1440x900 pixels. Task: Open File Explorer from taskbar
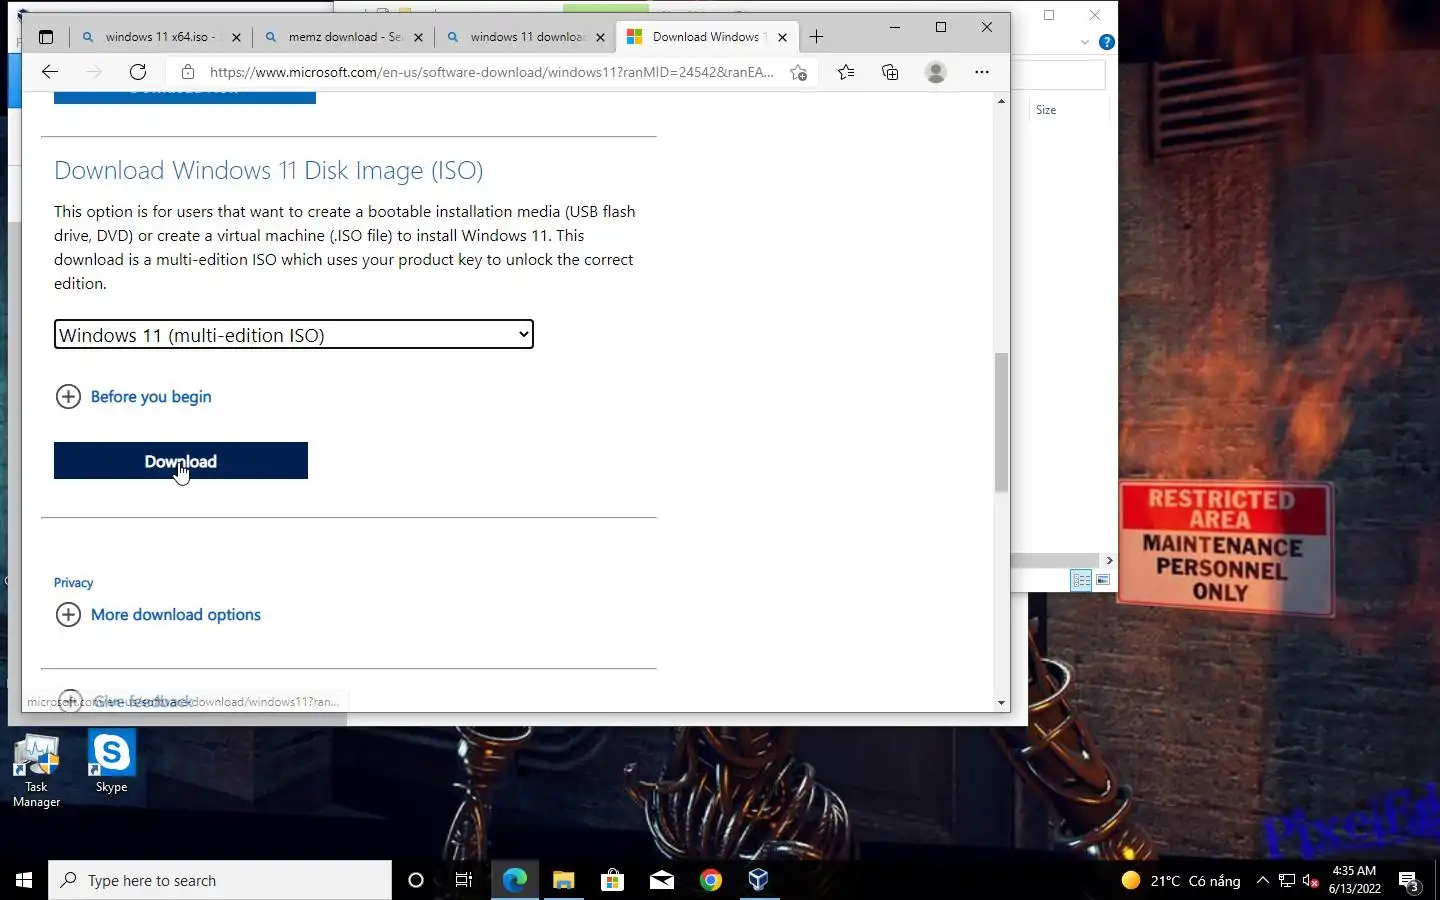[564, 880]
